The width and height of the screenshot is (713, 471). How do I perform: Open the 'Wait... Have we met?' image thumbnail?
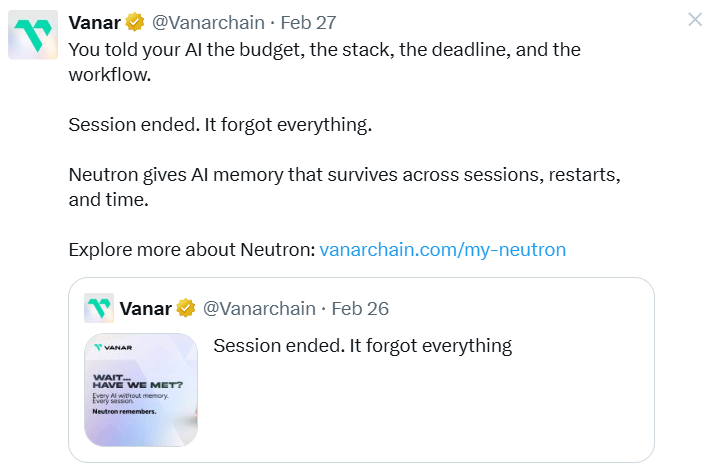[140, 389]
